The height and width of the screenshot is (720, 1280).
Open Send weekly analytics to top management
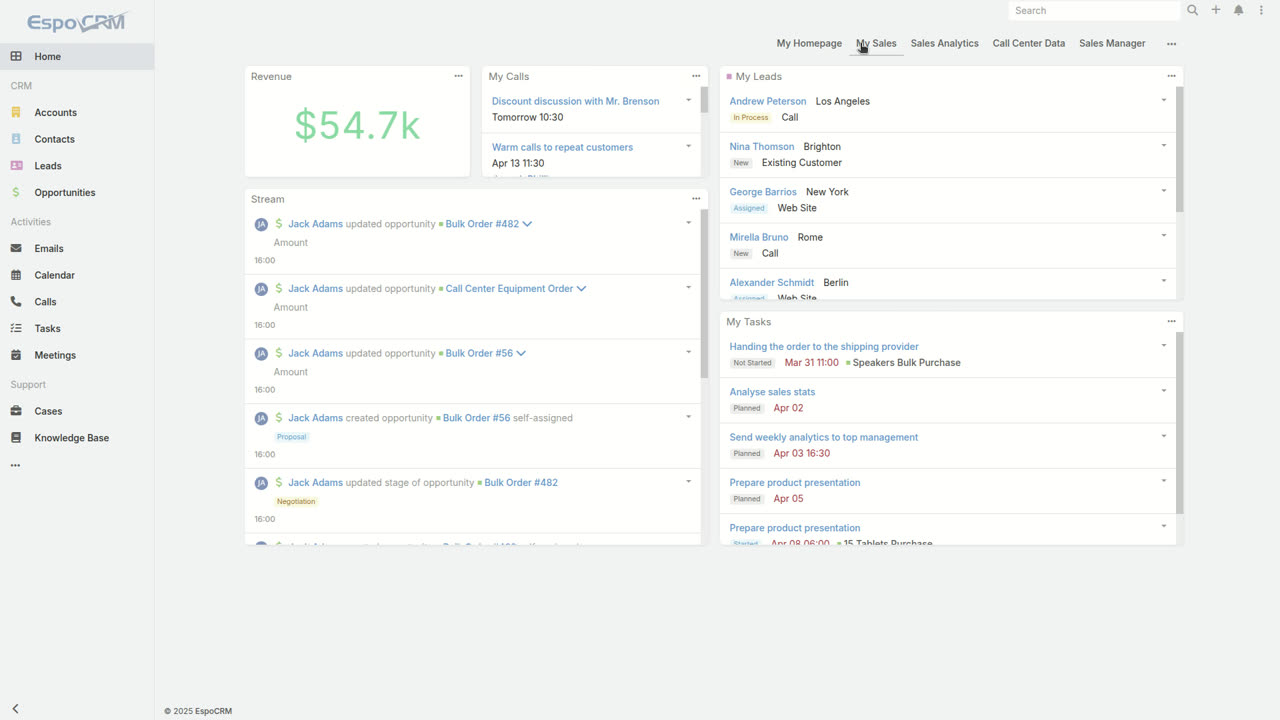pyautogui.click(x=823, y=437)
